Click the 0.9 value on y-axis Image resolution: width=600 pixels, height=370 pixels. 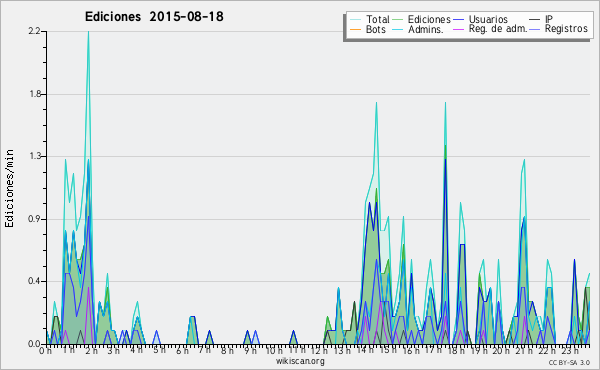pyautogui.click(x=34, y=219)
